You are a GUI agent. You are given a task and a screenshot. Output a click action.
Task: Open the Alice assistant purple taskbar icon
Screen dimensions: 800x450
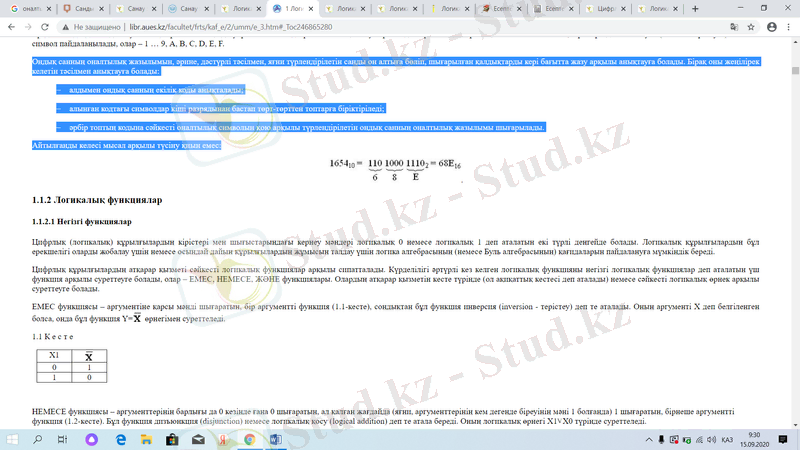(x=91, y=439)
